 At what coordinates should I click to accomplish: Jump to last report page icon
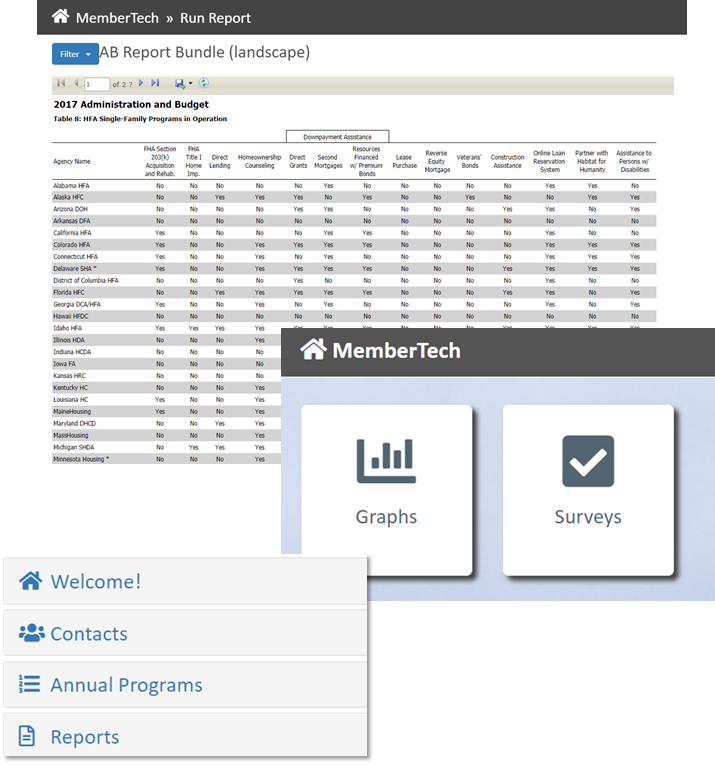155,83
